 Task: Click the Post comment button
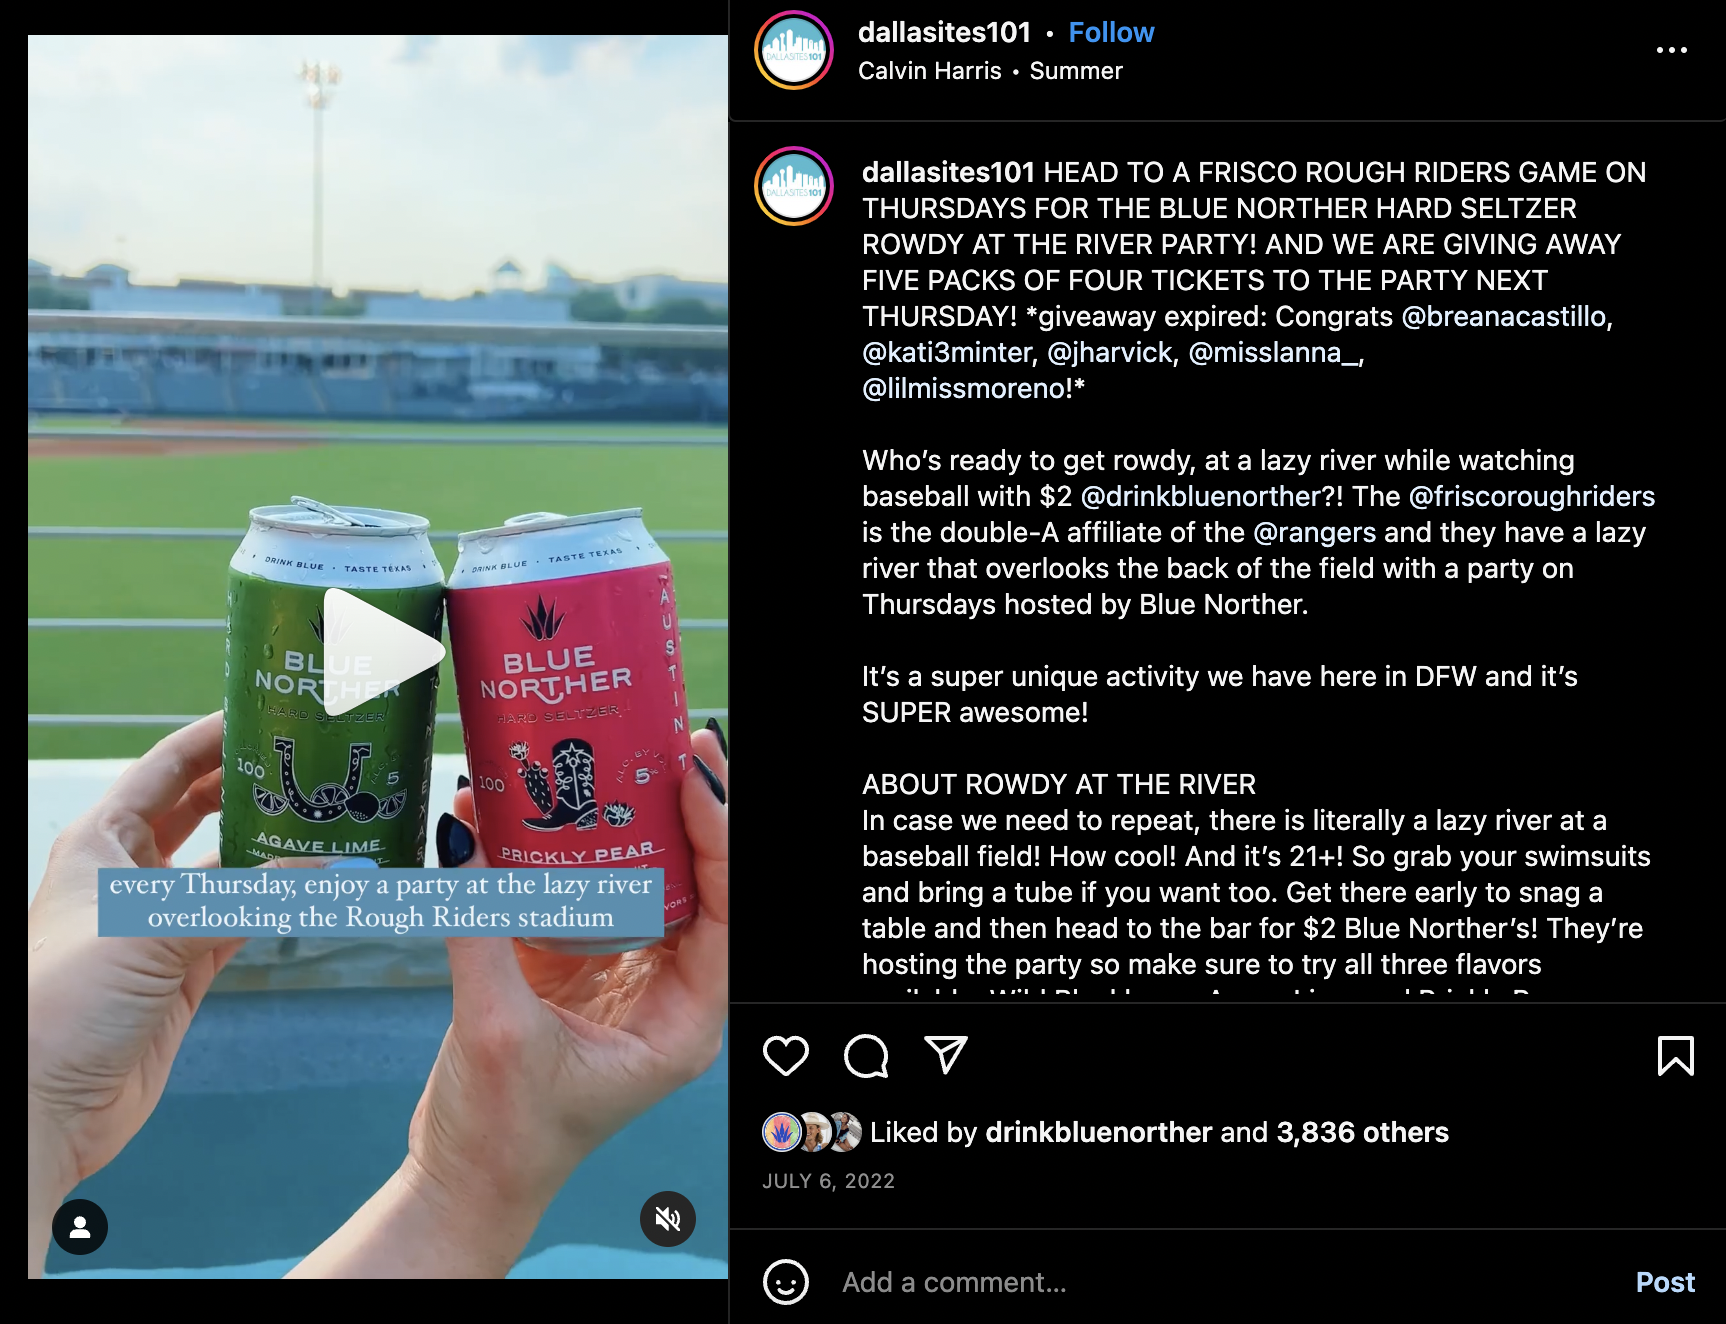(x=1665, y=1282)
